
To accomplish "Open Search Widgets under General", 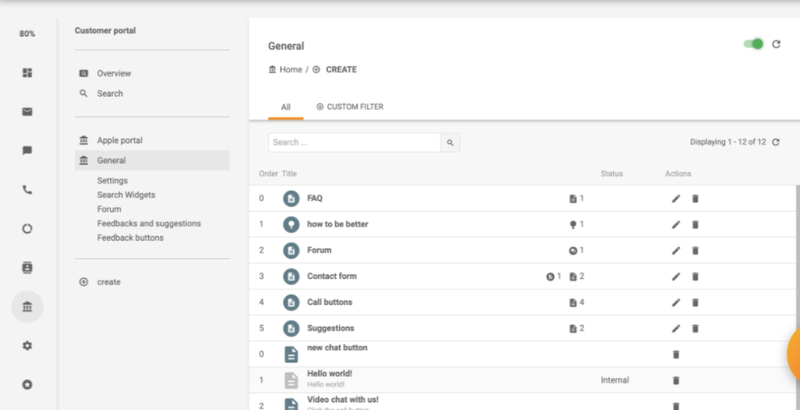I will [x=126, y=195].
